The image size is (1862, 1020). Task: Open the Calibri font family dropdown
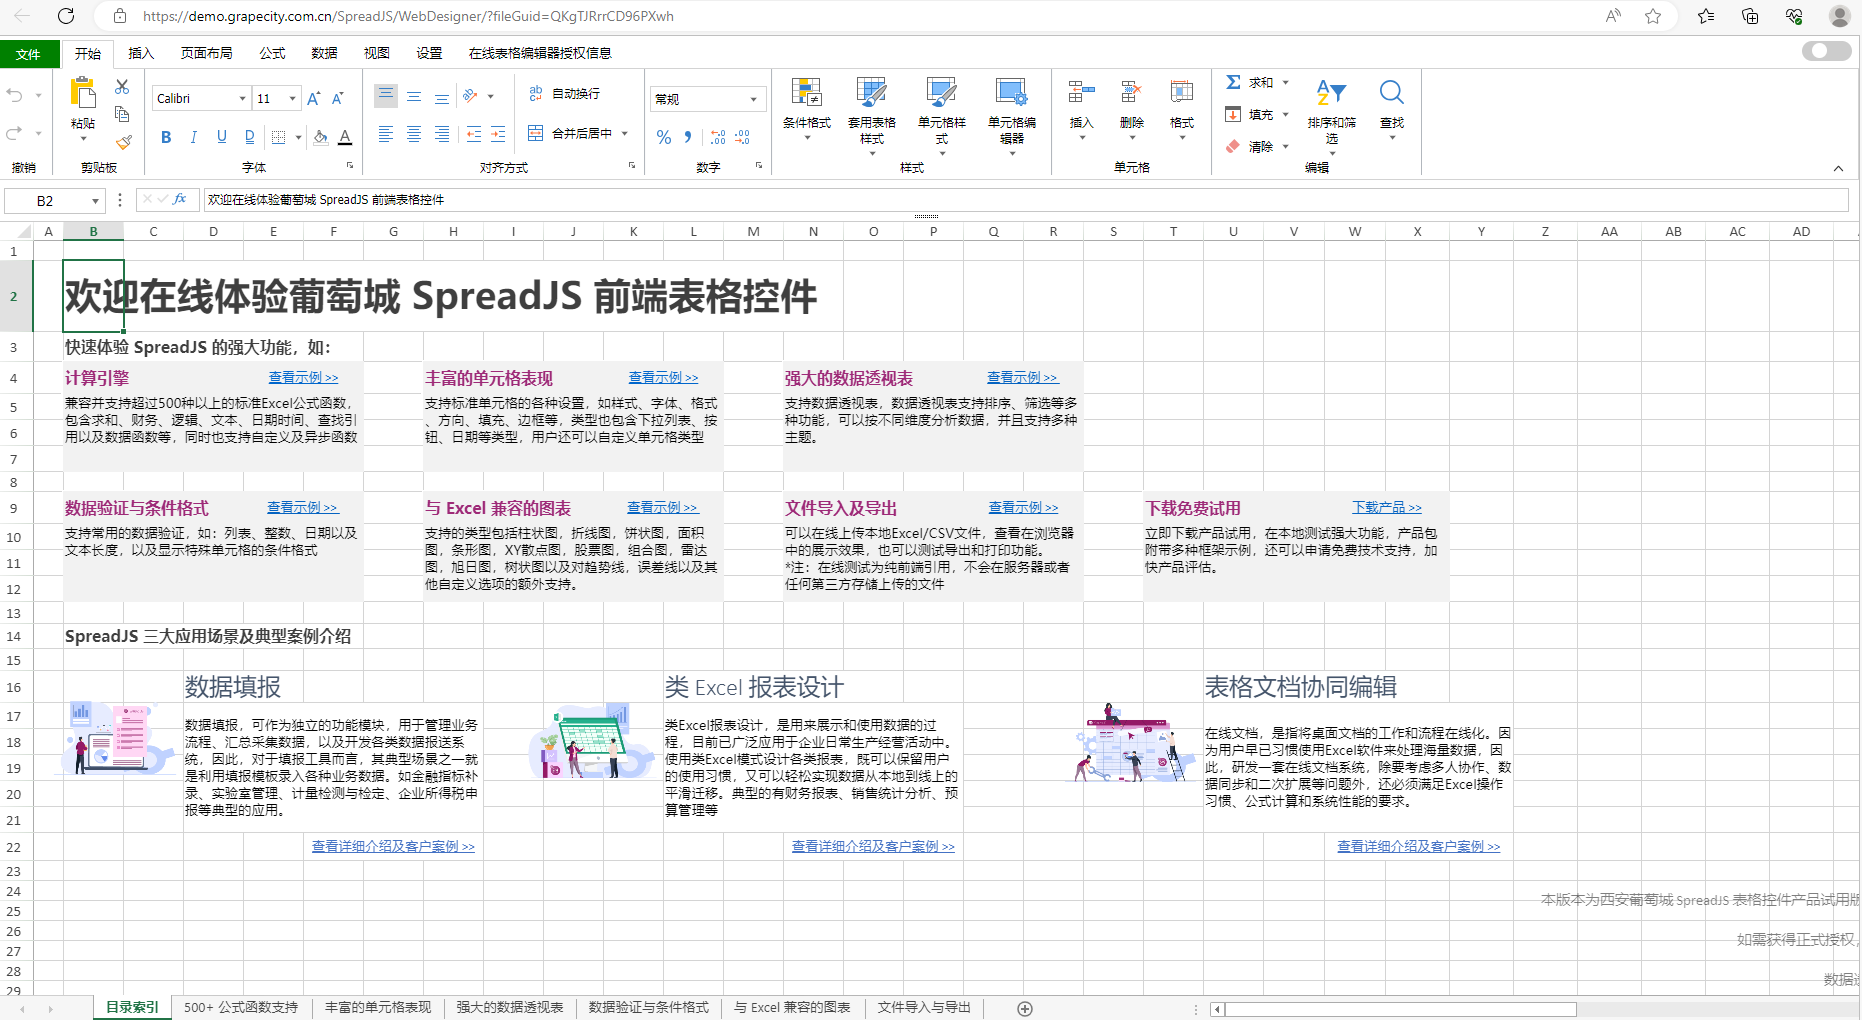242,98
